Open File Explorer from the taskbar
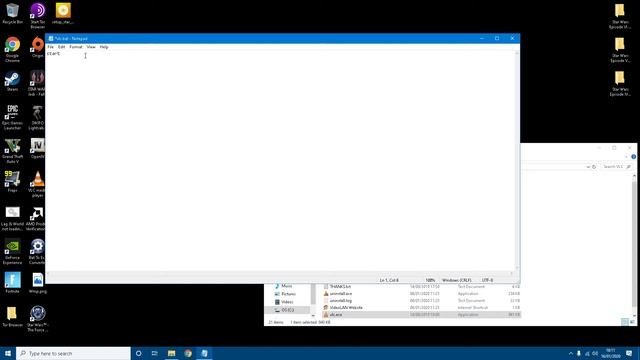This screenshot has width=640, height=360. pos(171,353)
